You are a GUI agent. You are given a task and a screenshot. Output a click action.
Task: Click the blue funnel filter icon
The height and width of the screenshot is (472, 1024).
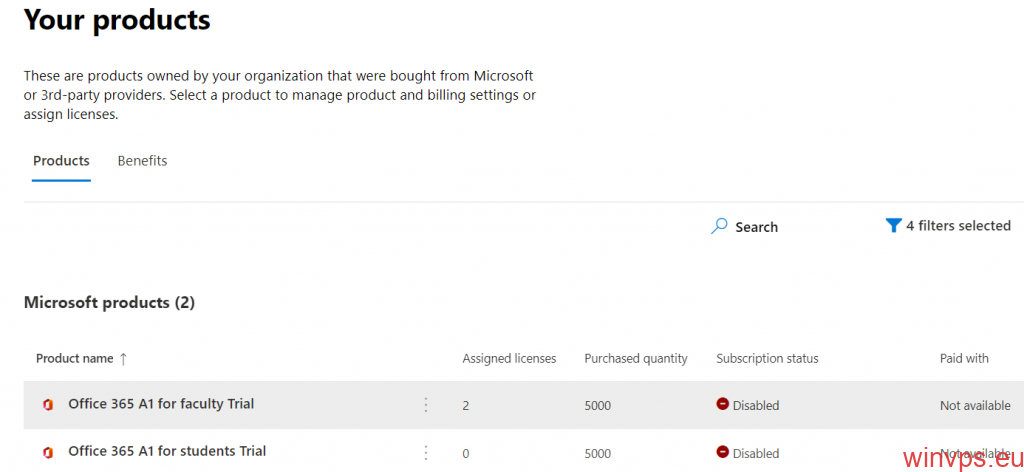point(893,226)
